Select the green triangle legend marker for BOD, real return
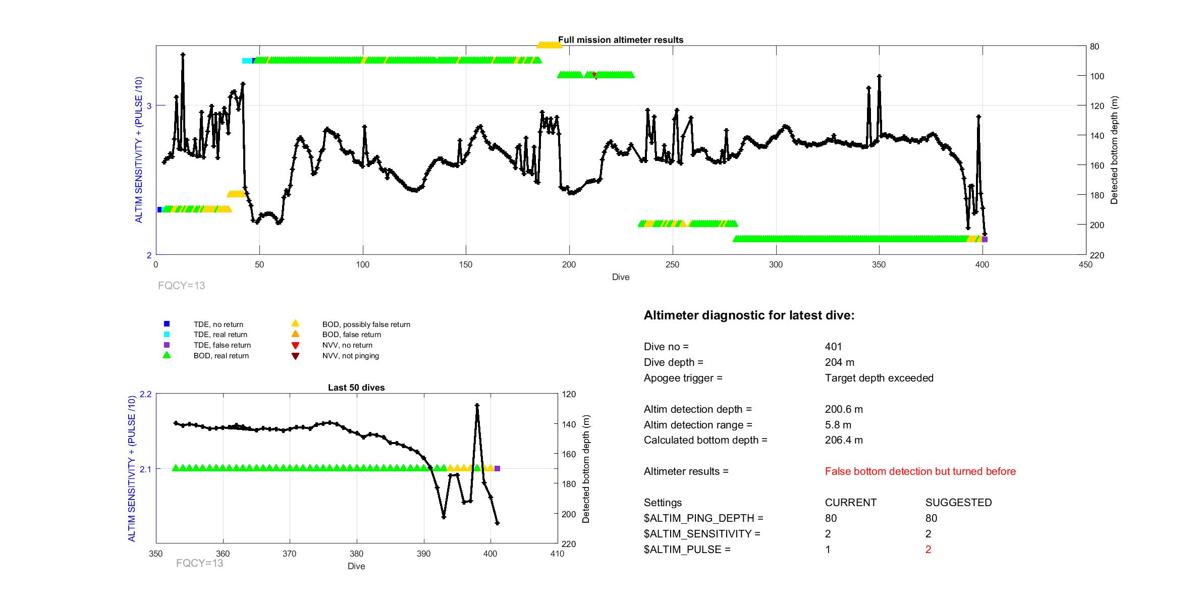The height and width of the screenshot is (611, 1200). (x=167, y=355)
